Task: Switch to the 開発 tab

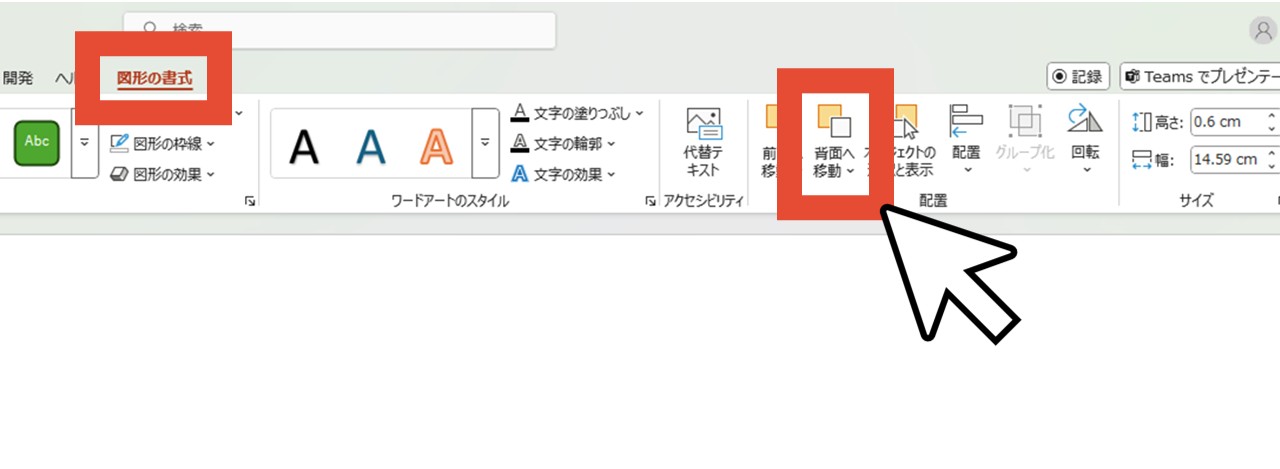Action: [x=17, y=77]
